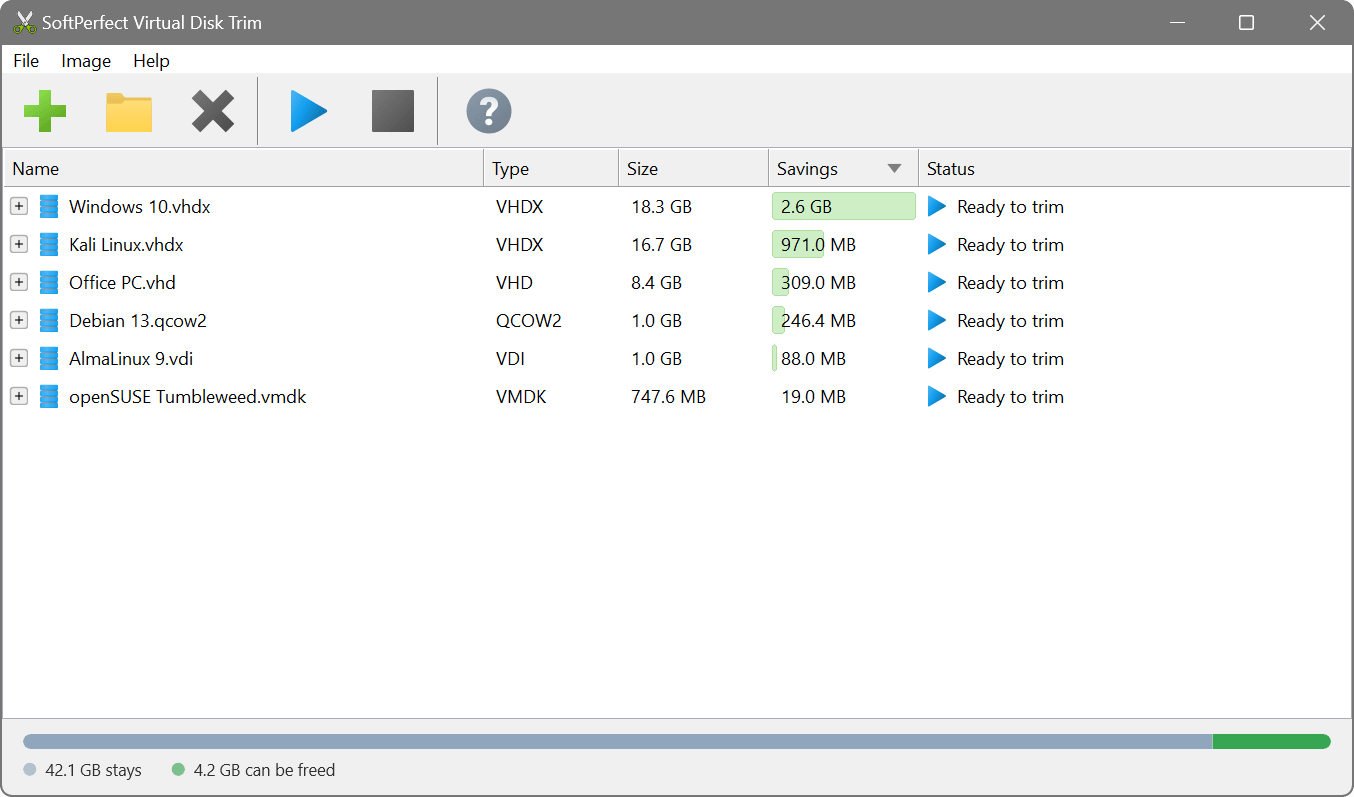This screenshot has width=1354, height=797.
Task: Expand the openSUSE Tumbleweed.vmdk tree node
Action: click(19, 397)
